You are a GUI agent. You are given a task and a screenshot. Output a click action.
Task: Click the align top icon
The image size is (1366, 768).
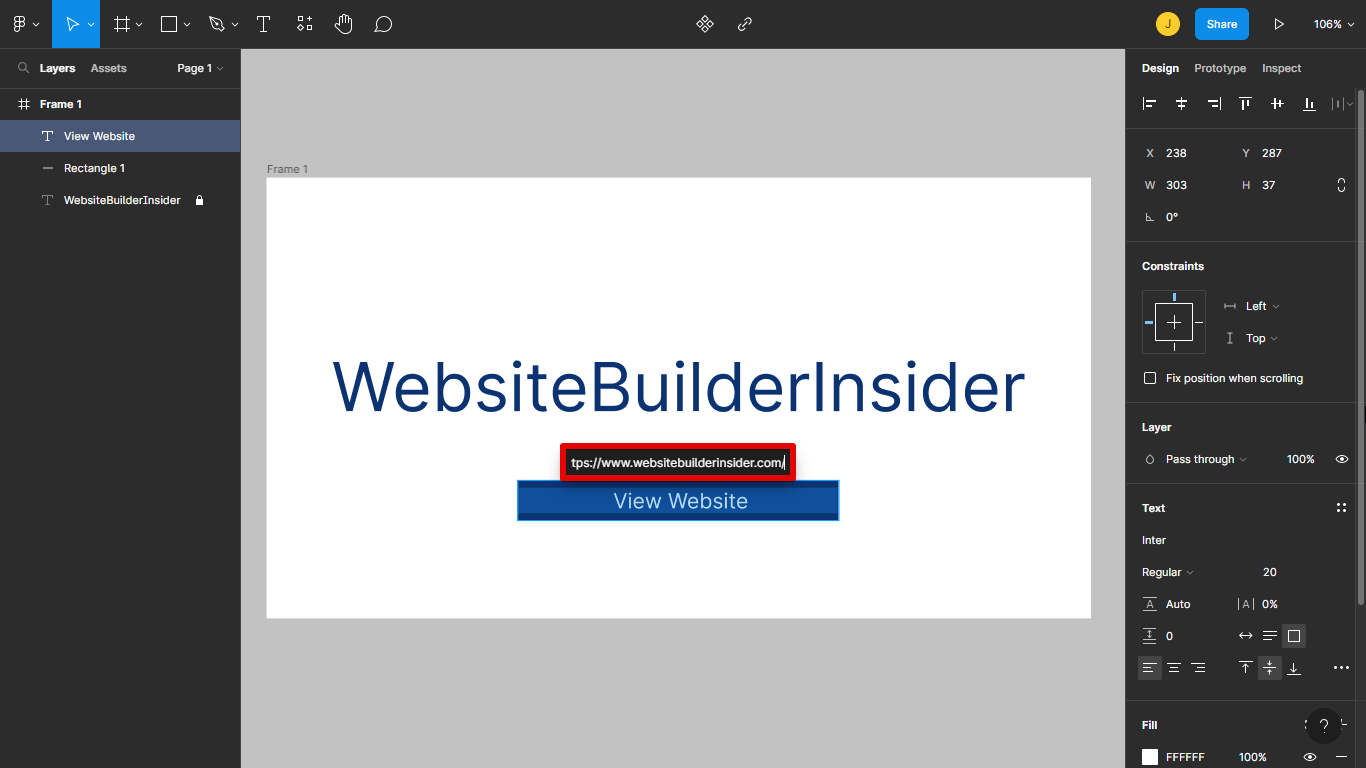(x=1245, y=103)
